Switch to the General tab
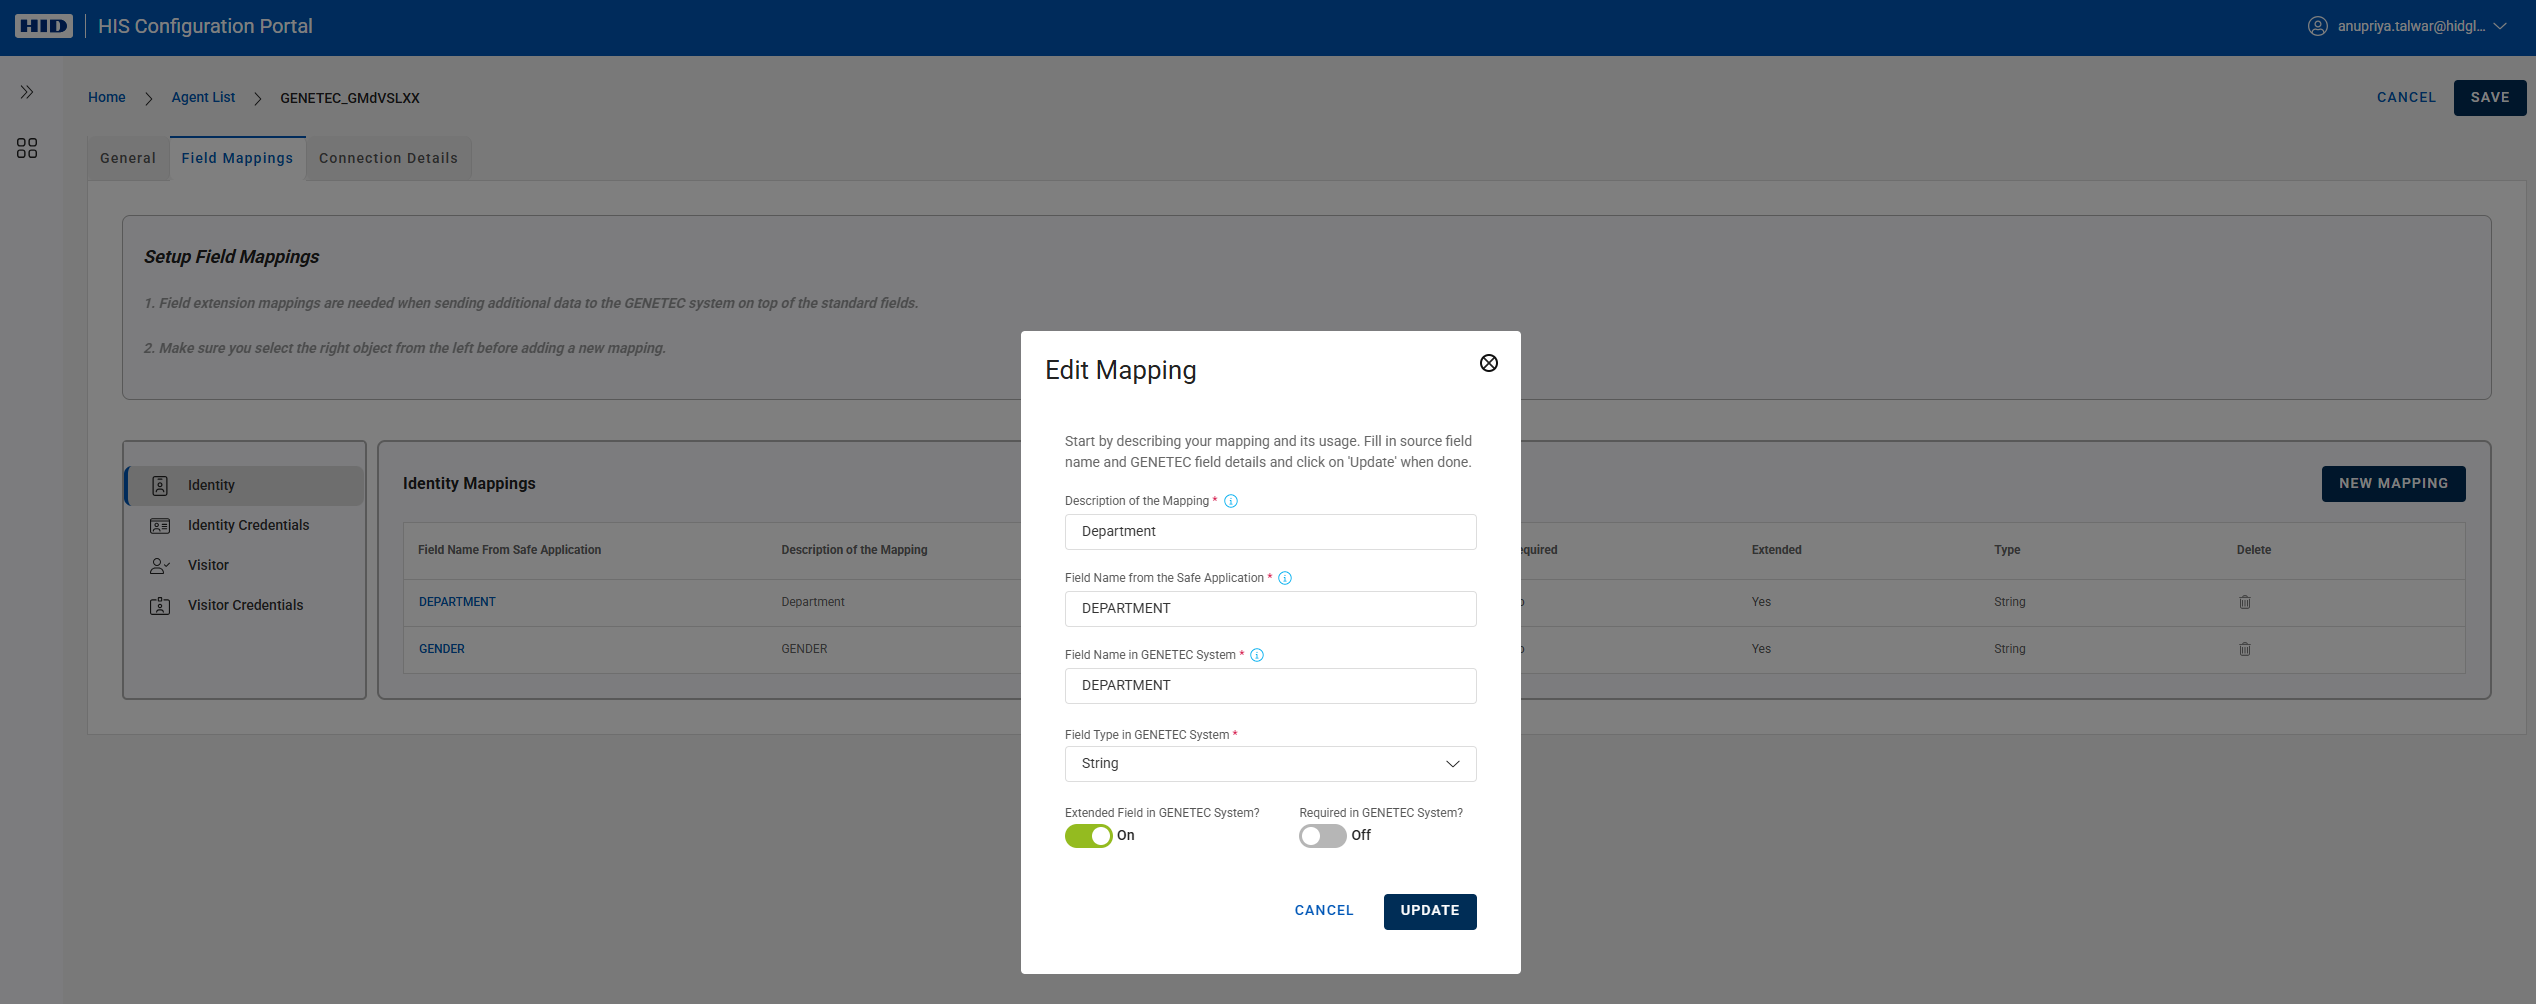This screenshot has height=1004, width=2536. coord(128,158)
